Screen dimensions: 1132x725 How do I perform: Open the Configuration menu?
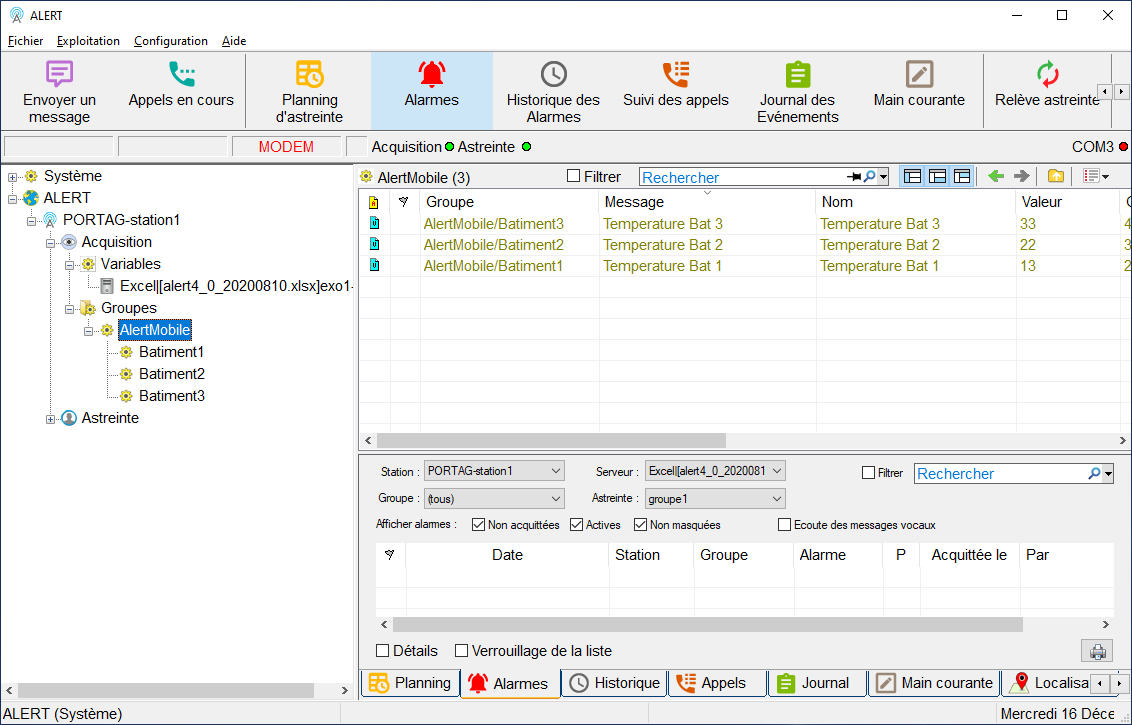click(x=171, y=41)
